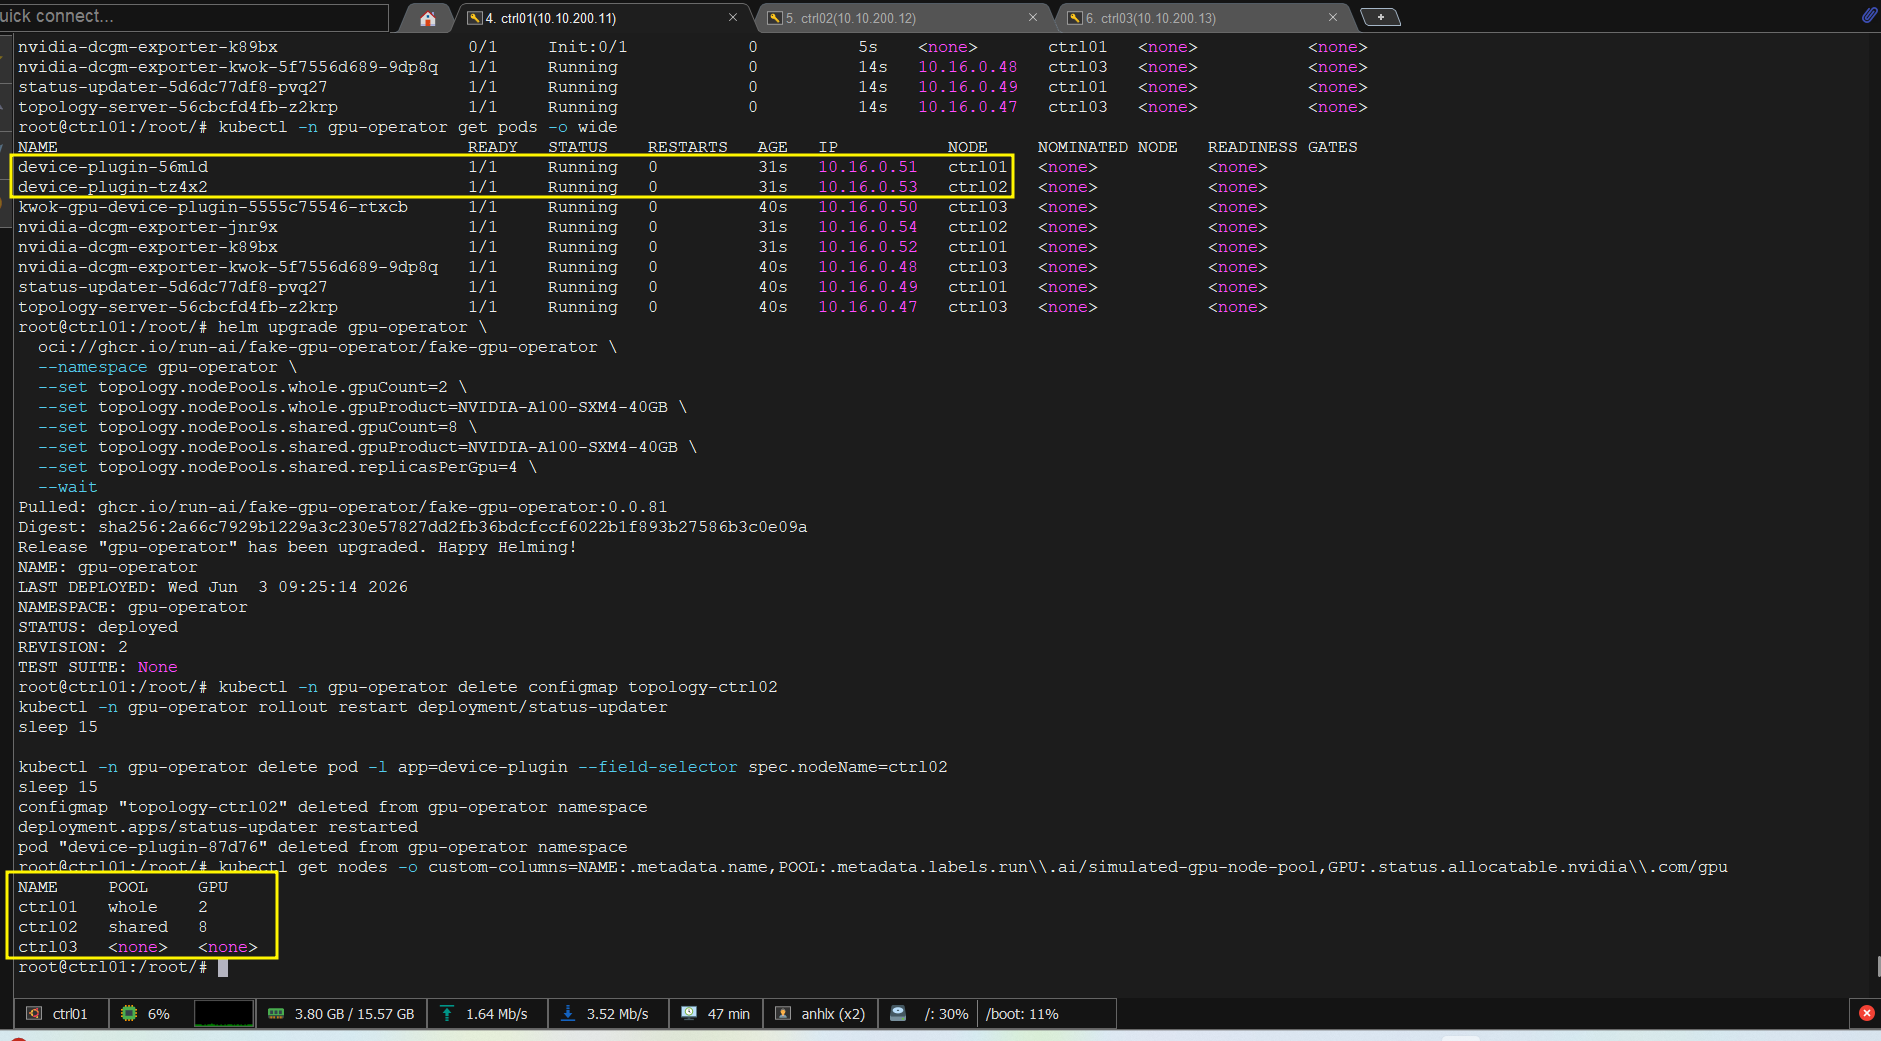Click the 'helm upgrade gpu-operator' command line

coord(253,327)
